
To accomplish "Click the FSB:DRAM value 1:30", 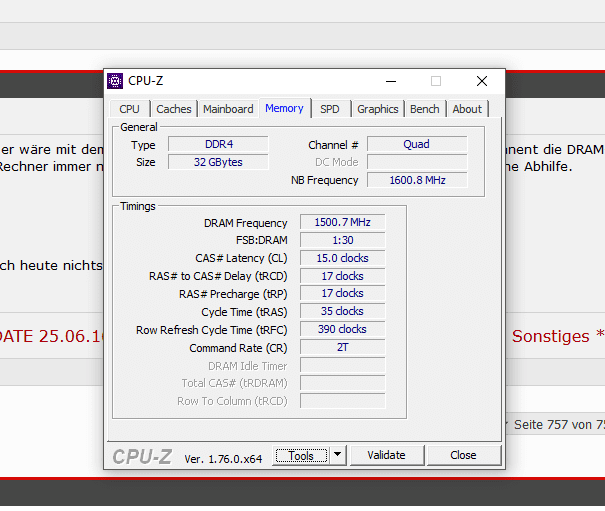I will pos(343,240).
